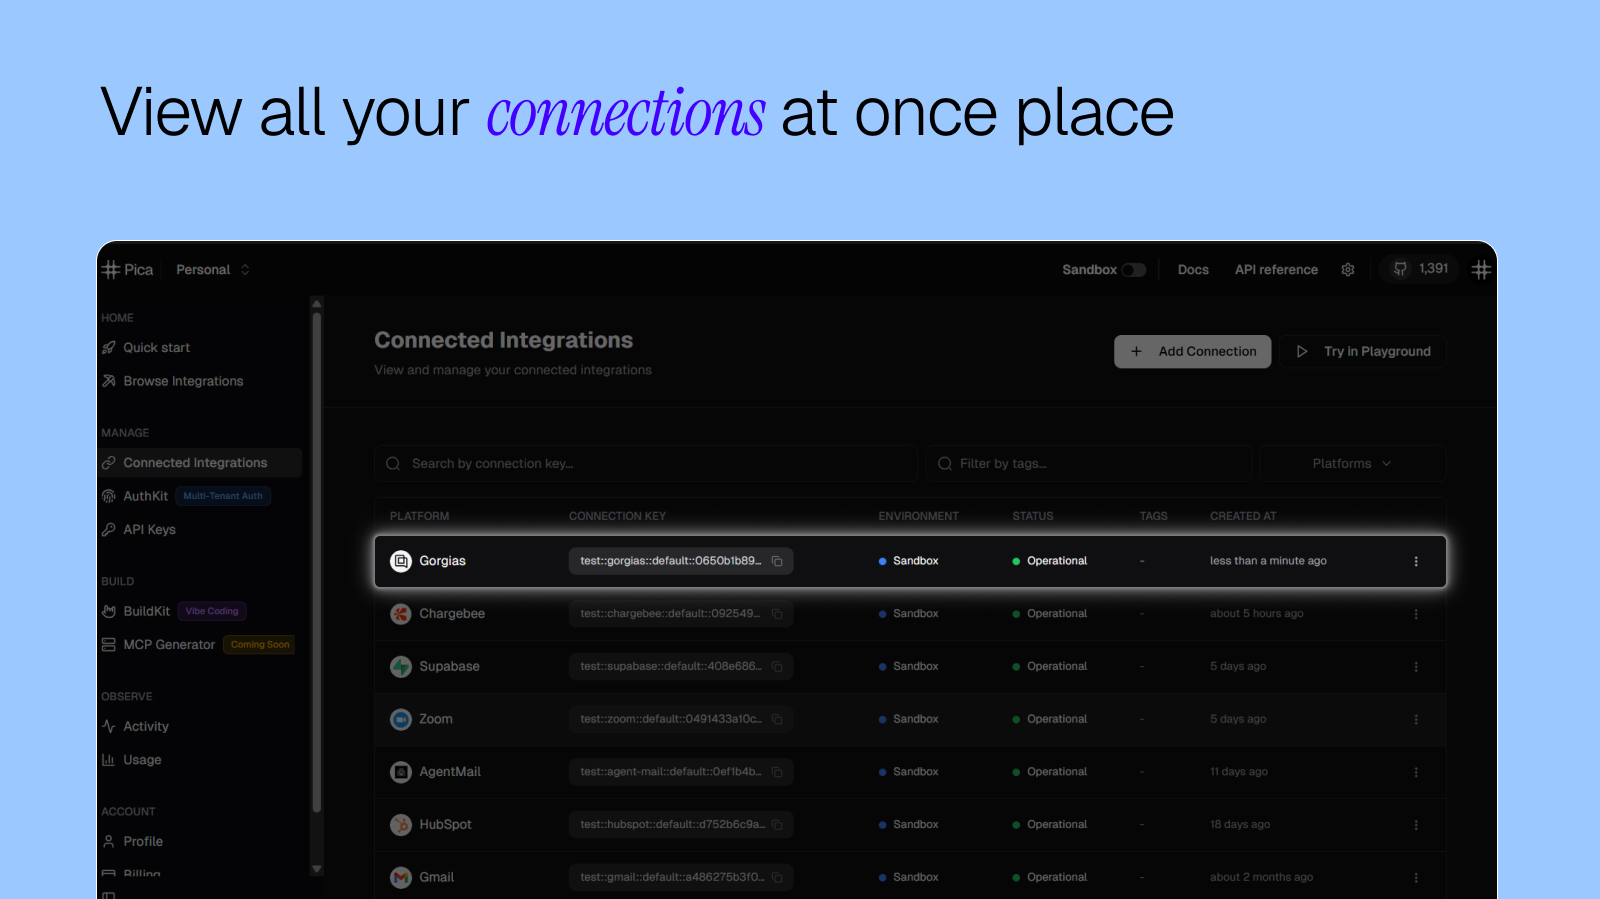Click 'less than a minute ago' timestamp

[x=1268, y=561]
